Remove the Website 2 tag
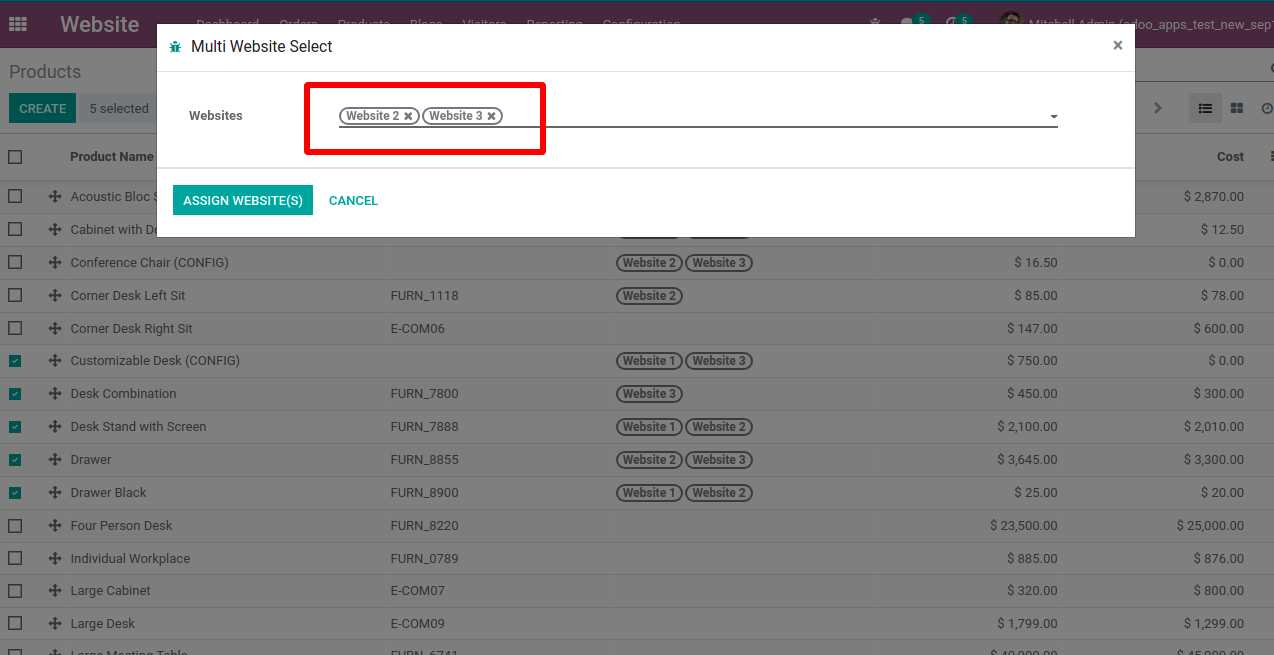 click(x=408, y=116)
